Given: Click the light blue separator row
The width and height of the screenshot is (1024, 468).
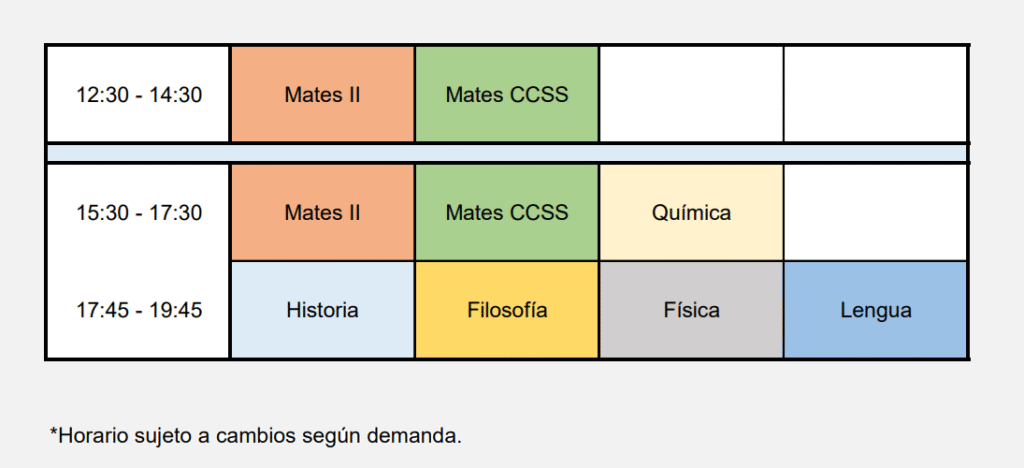Looking at the screenshot, I should (507, 153).
